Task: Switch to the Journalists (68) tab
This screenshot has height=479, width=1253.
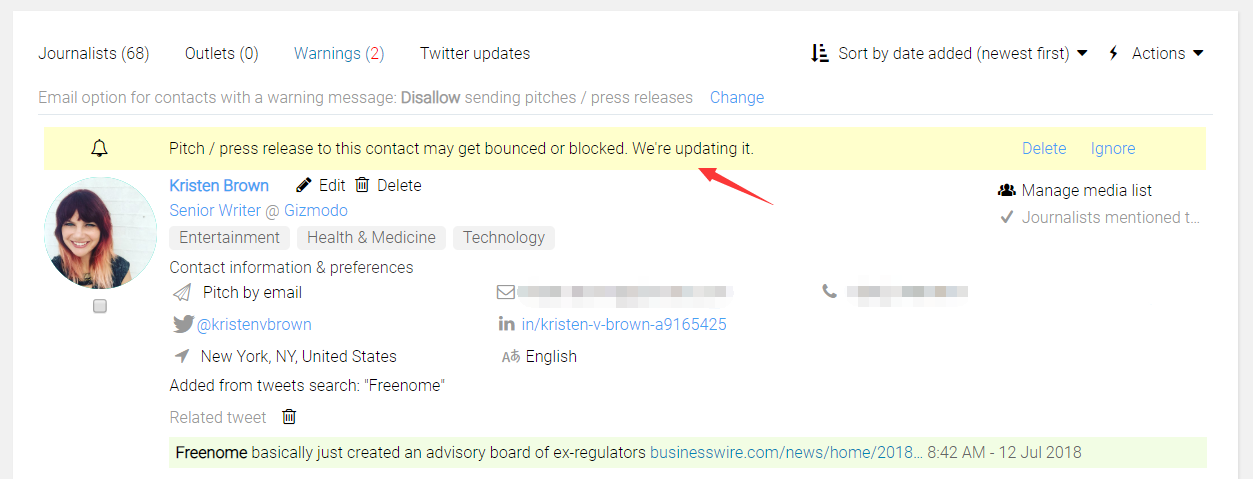Action: pos(94,53)
